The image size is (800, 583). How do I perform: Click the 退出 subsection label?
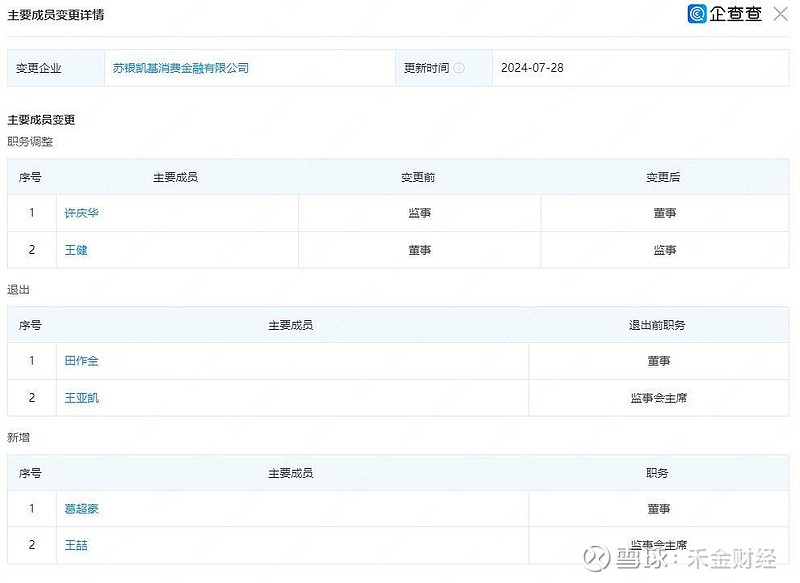[18, 290]
